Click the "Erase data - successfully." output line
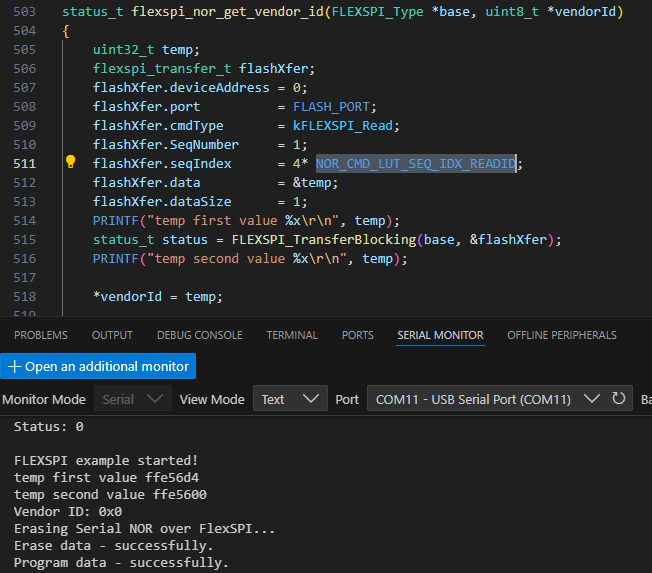 click(114, 546)
